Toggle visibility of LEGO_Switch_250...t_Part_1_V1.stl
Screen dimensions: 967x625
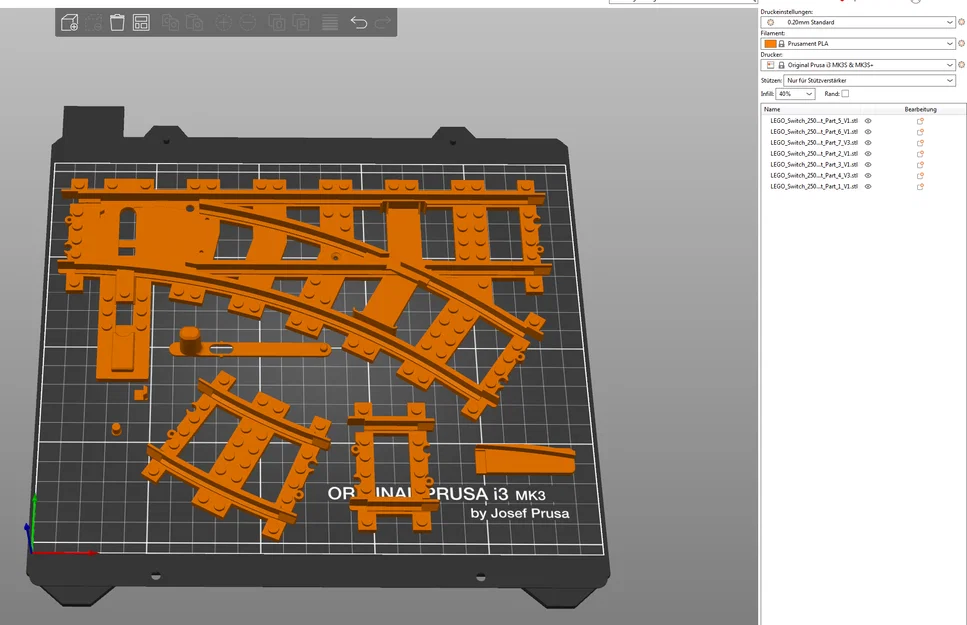[x=868, y=187]
